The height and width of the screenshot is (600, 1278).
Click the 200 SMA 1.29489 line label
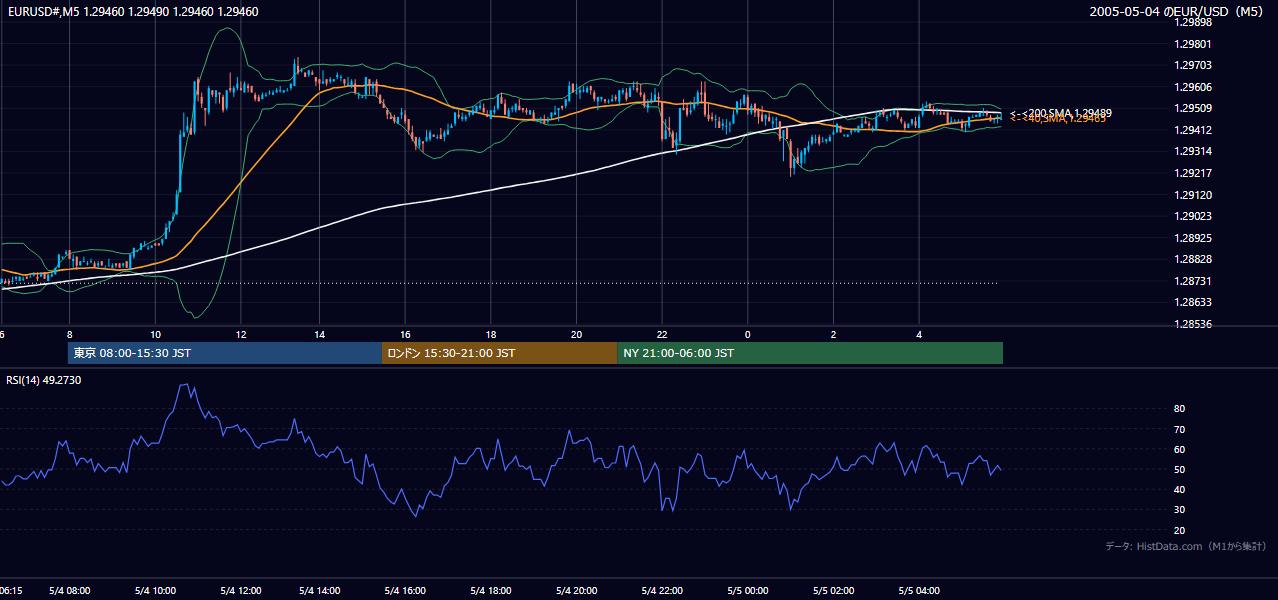point(1061,113)
